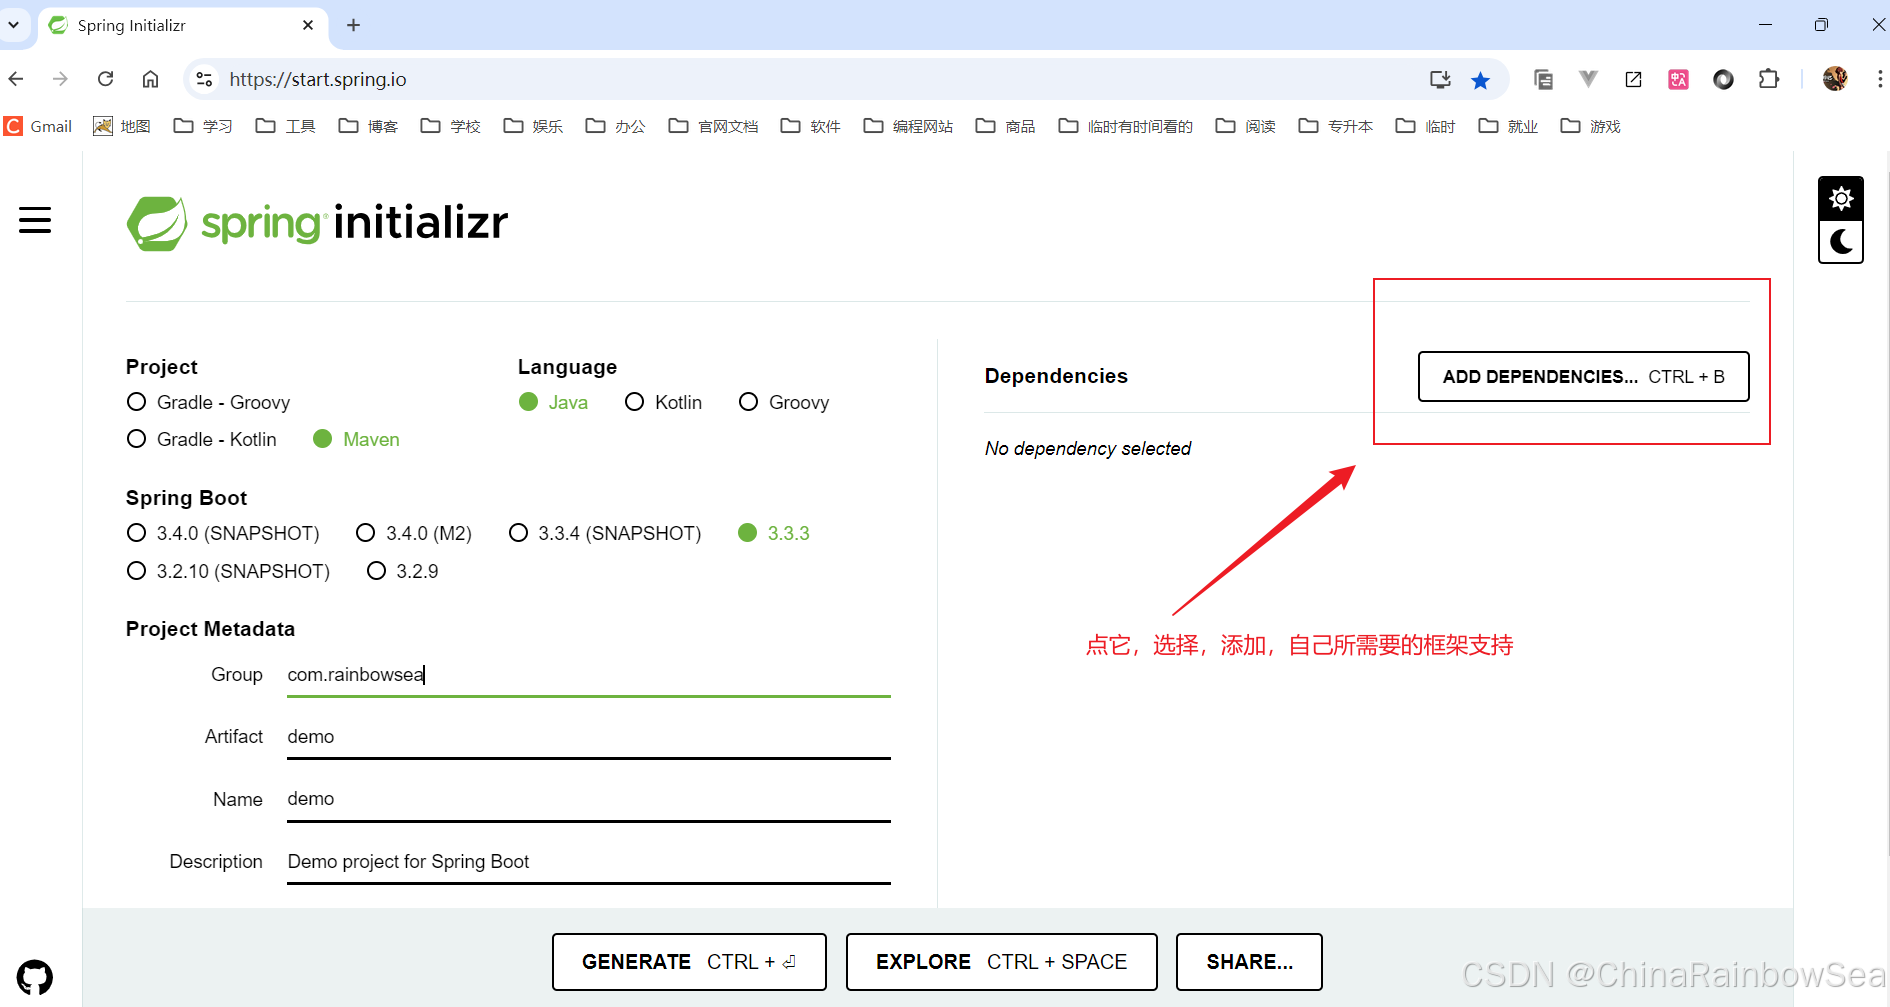Open Chrome's three-dot menu

[1881, 79]
